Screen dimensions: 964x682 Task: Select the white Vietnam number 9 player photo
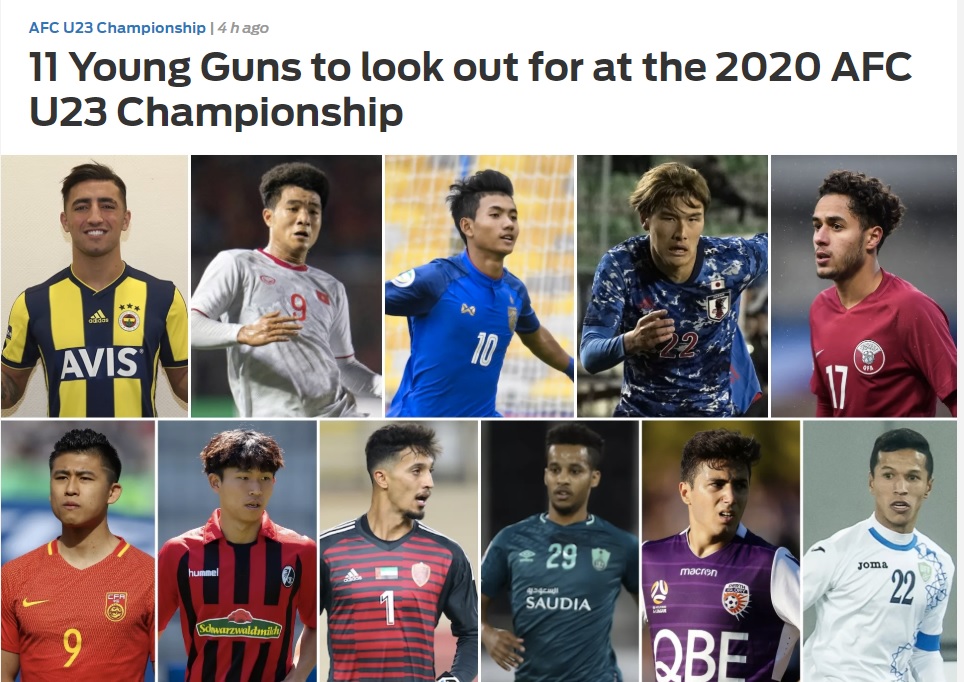coord(286,286)
